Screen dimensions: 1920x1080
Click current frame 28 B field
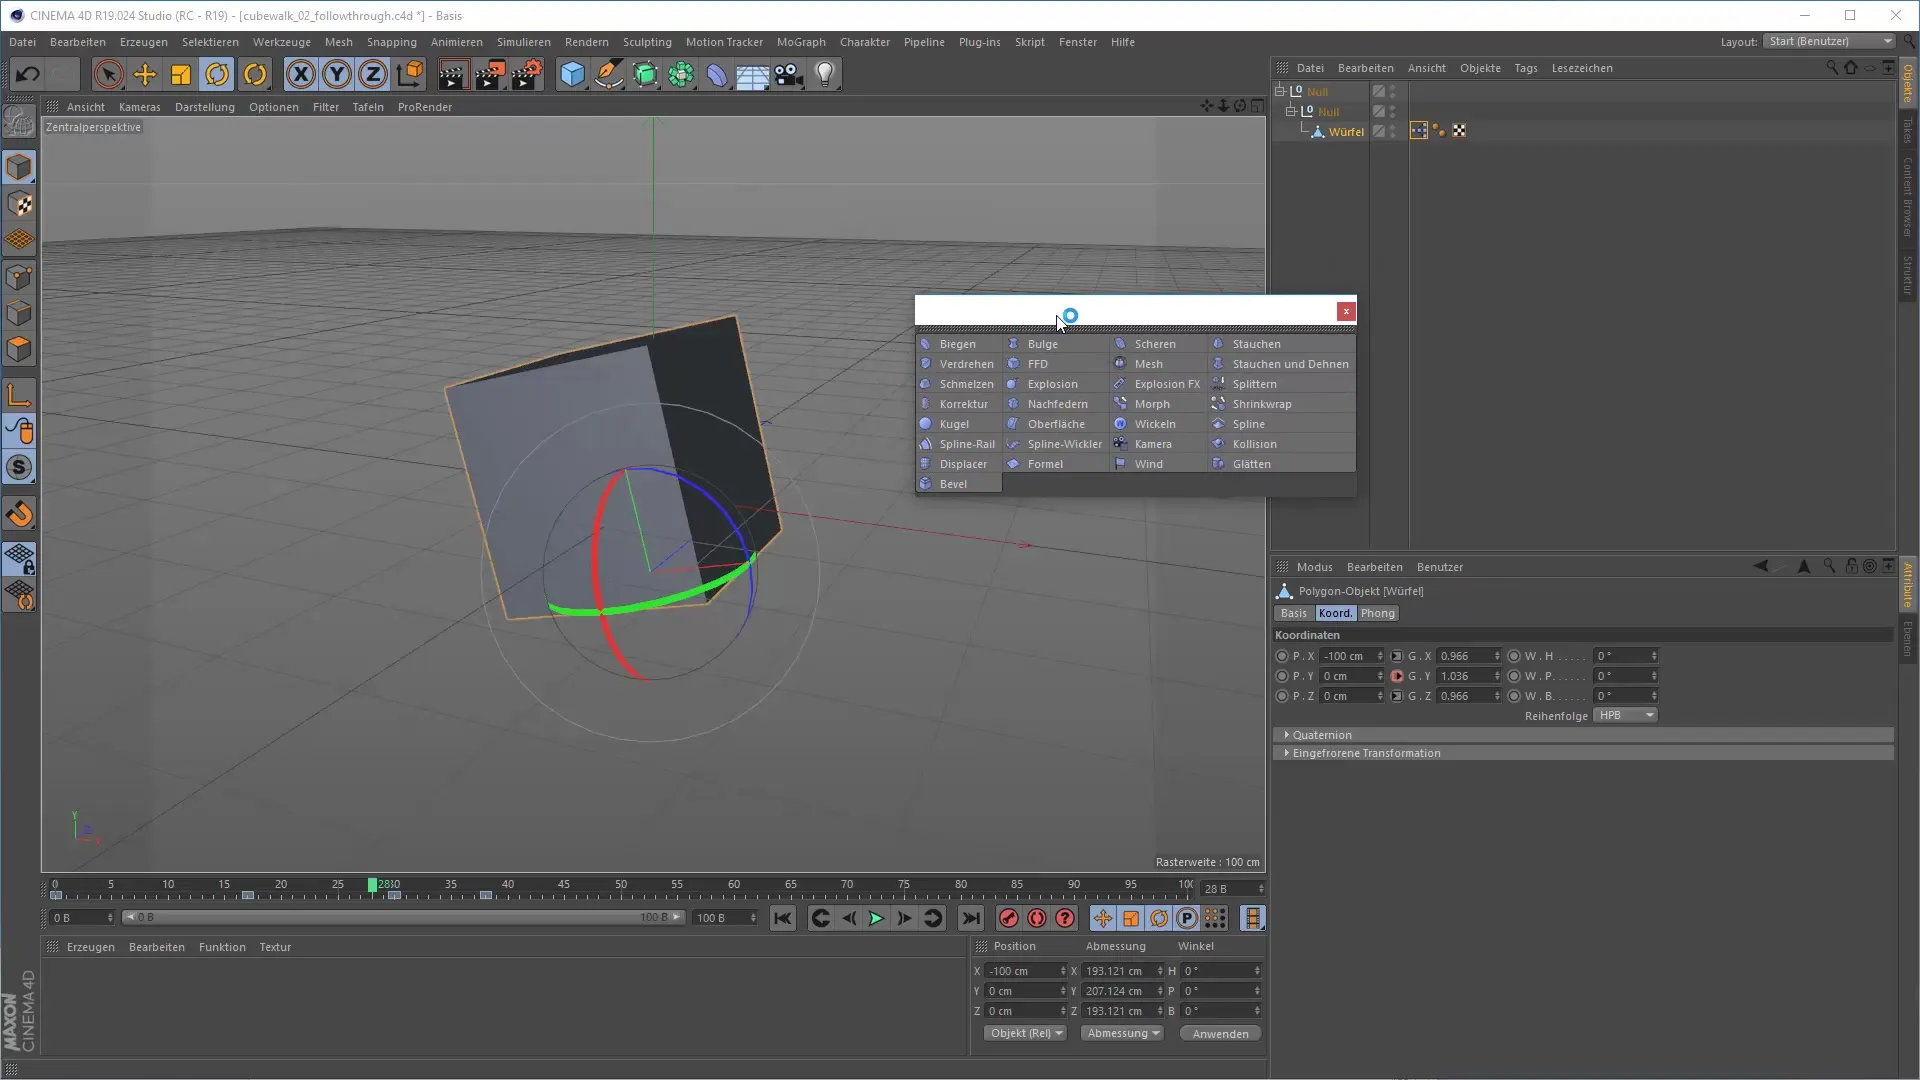coord(1232,889)
